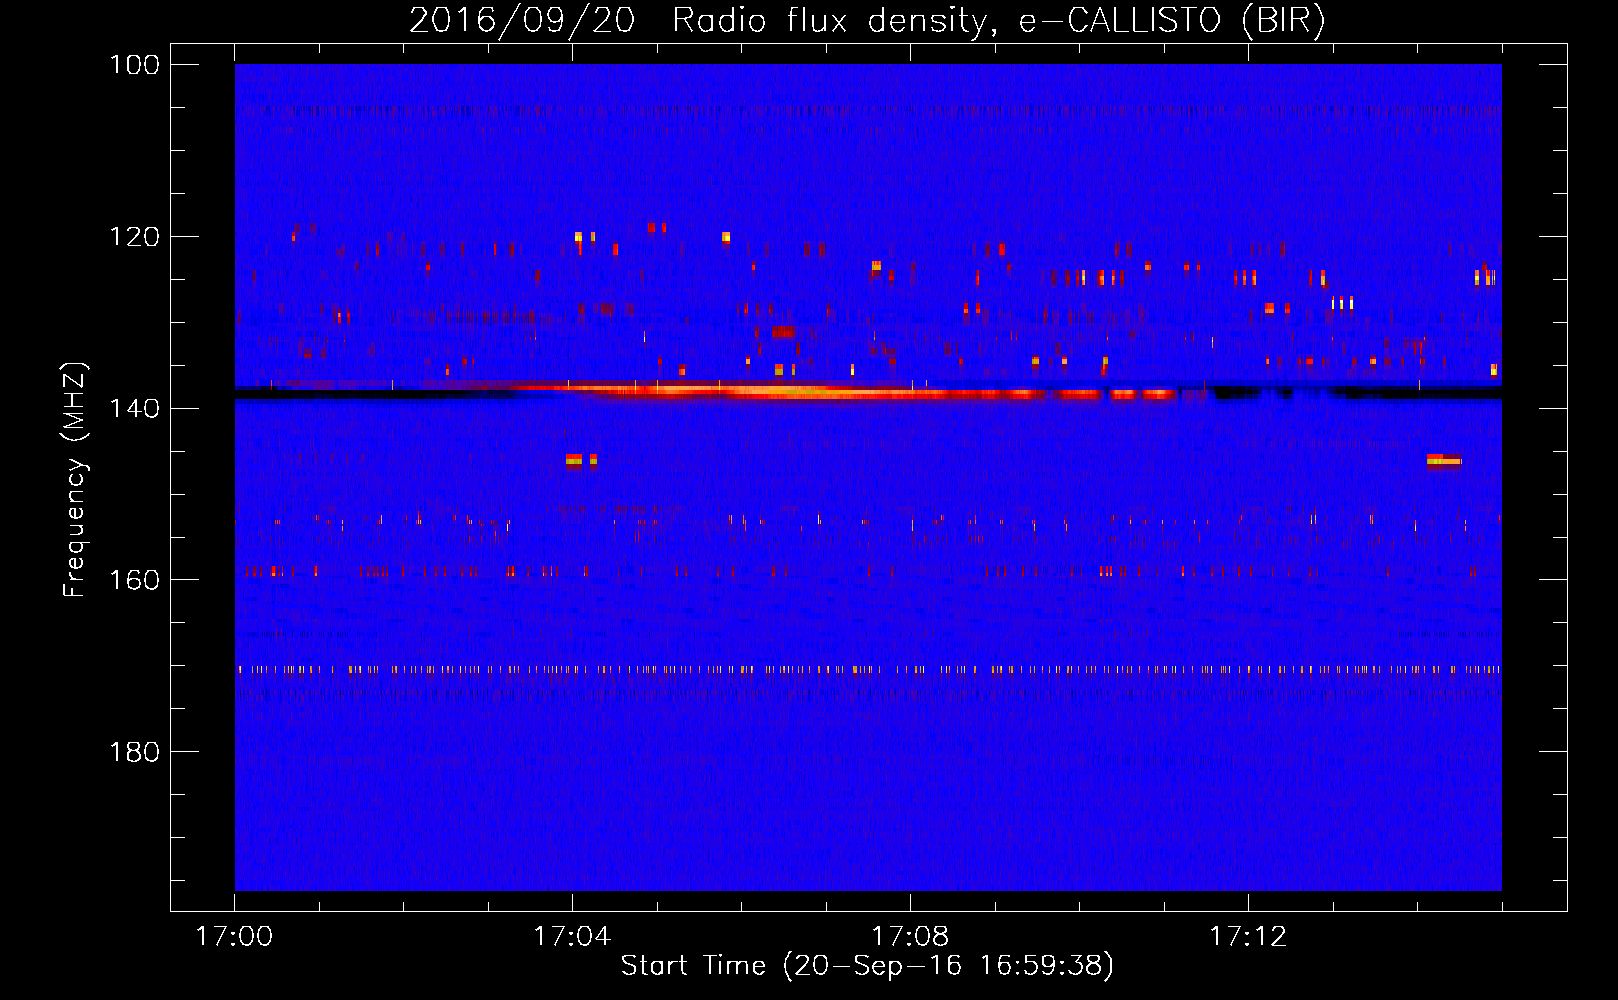Click the 'Frequency (MHZ)' axis label
1618x1000 pixels.
[x=75, y=480]
